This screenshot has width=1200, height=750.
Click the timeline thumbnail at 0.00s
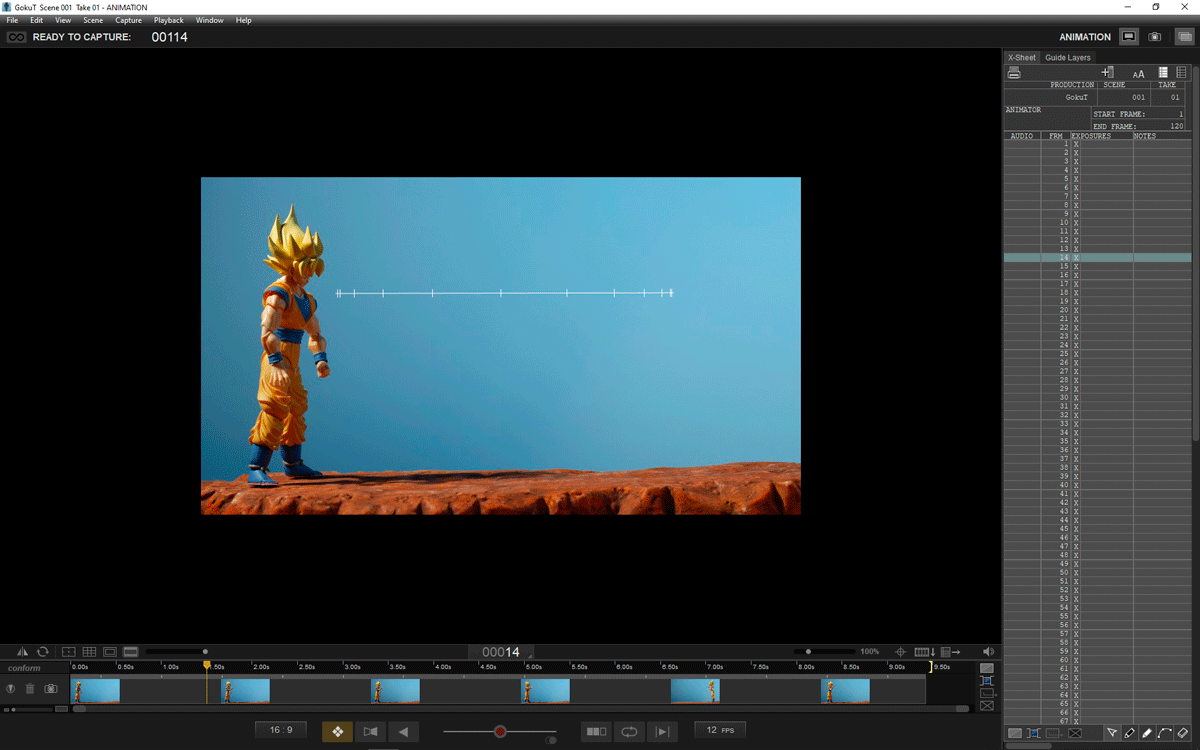tap(96, 691)
